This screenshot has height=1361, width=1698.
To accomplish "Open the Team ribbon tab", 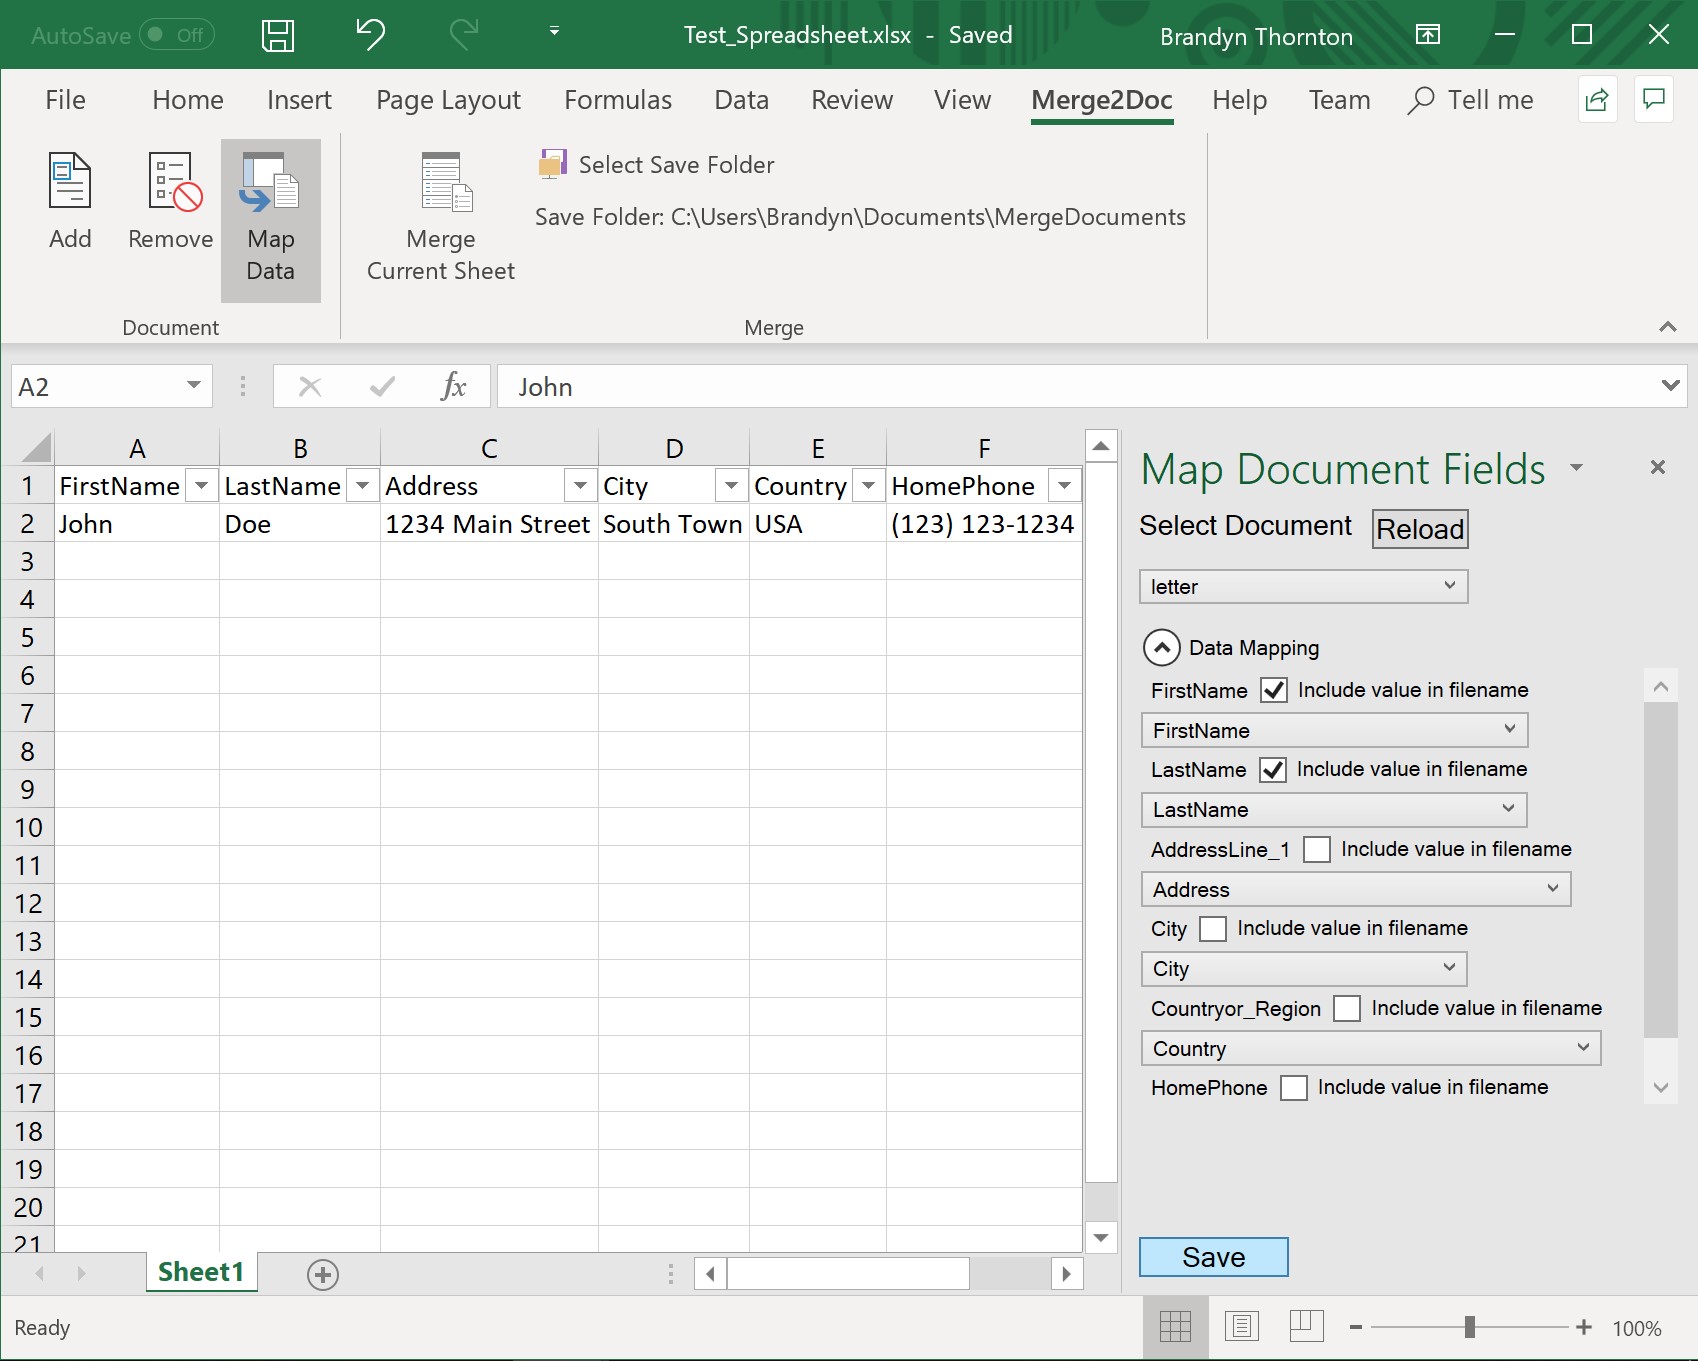I will tap(1339, 100).
